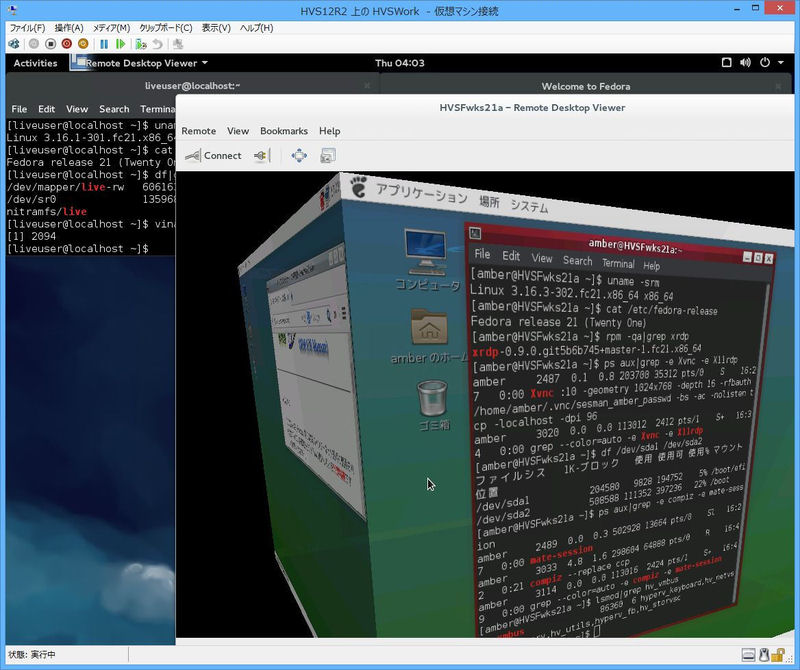The height and width of the screenshot is (670, 800).
Task: Shut down the VM with the red icon
Action: [x=66, y=44]
